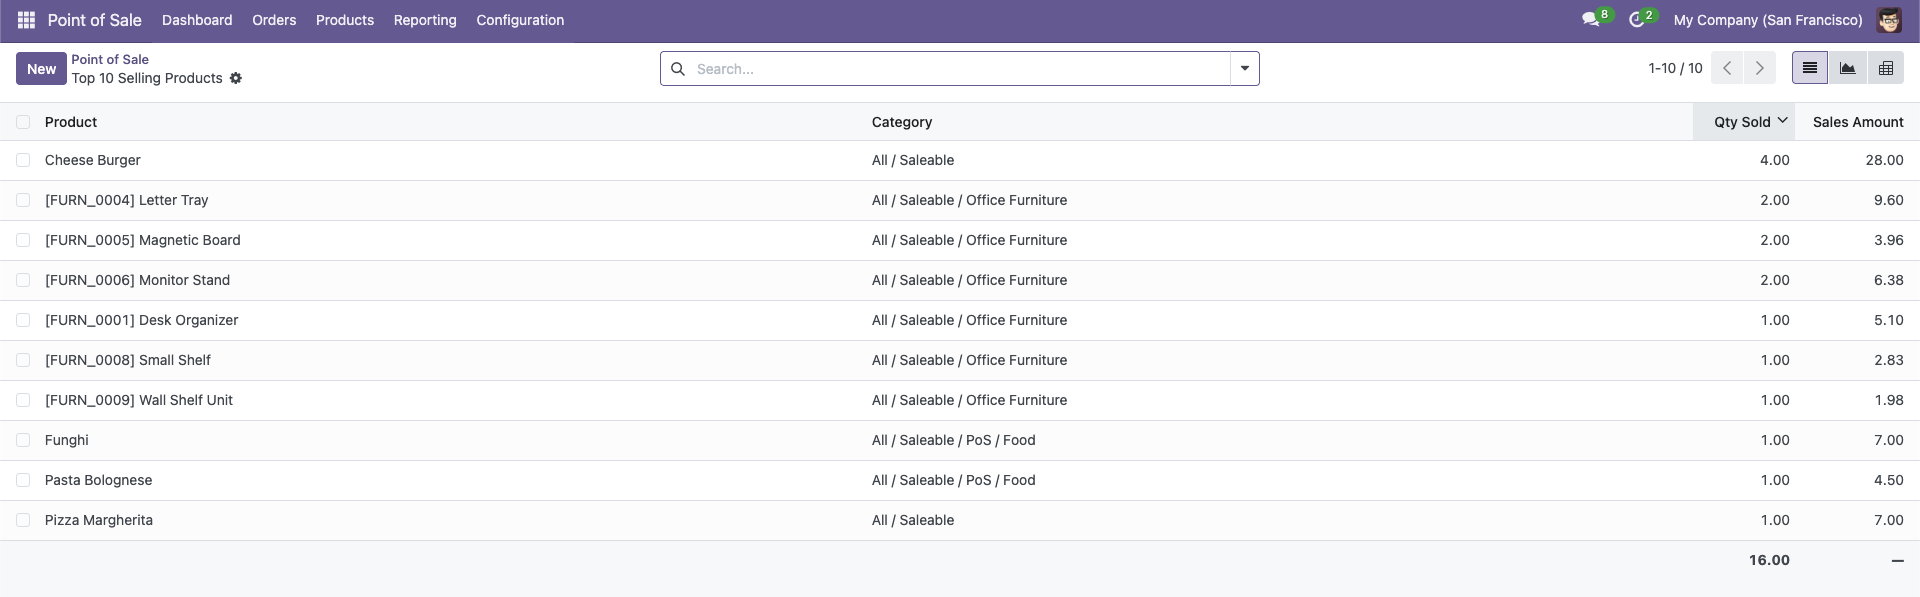Click the 1-10 / 10 pager counter
This screenshot has height=597, width=1920.
tap(1675, 68)
